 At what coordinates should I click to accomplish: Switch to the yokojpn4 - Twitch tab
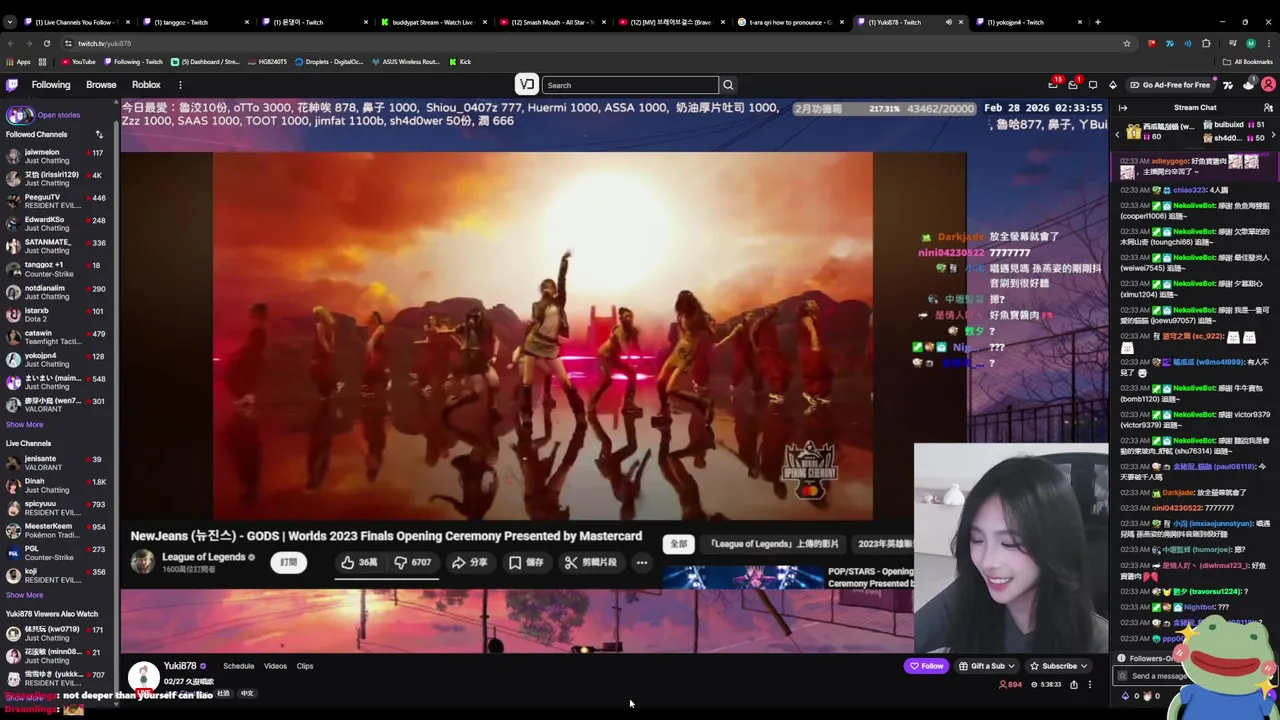point(1028,22)
